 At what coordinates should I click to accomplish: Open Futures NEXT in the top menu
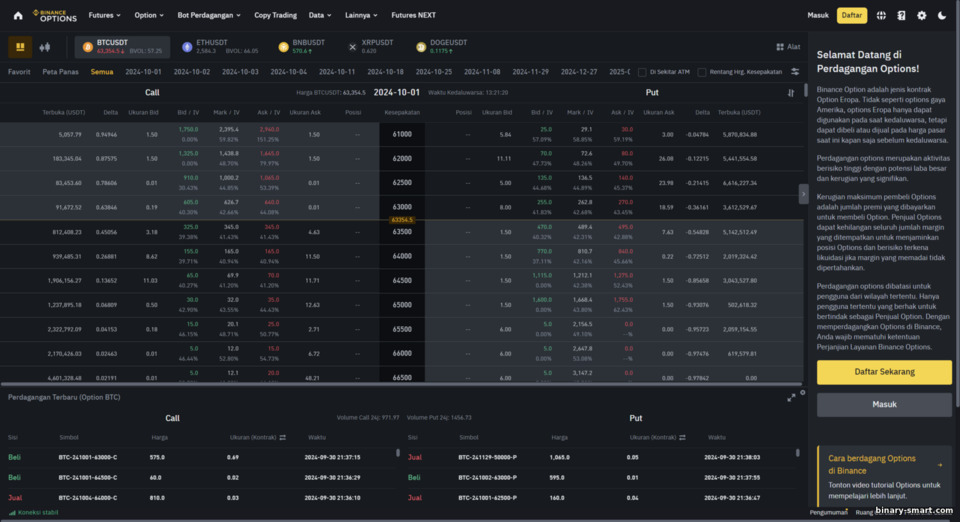[x=413, y=15]
